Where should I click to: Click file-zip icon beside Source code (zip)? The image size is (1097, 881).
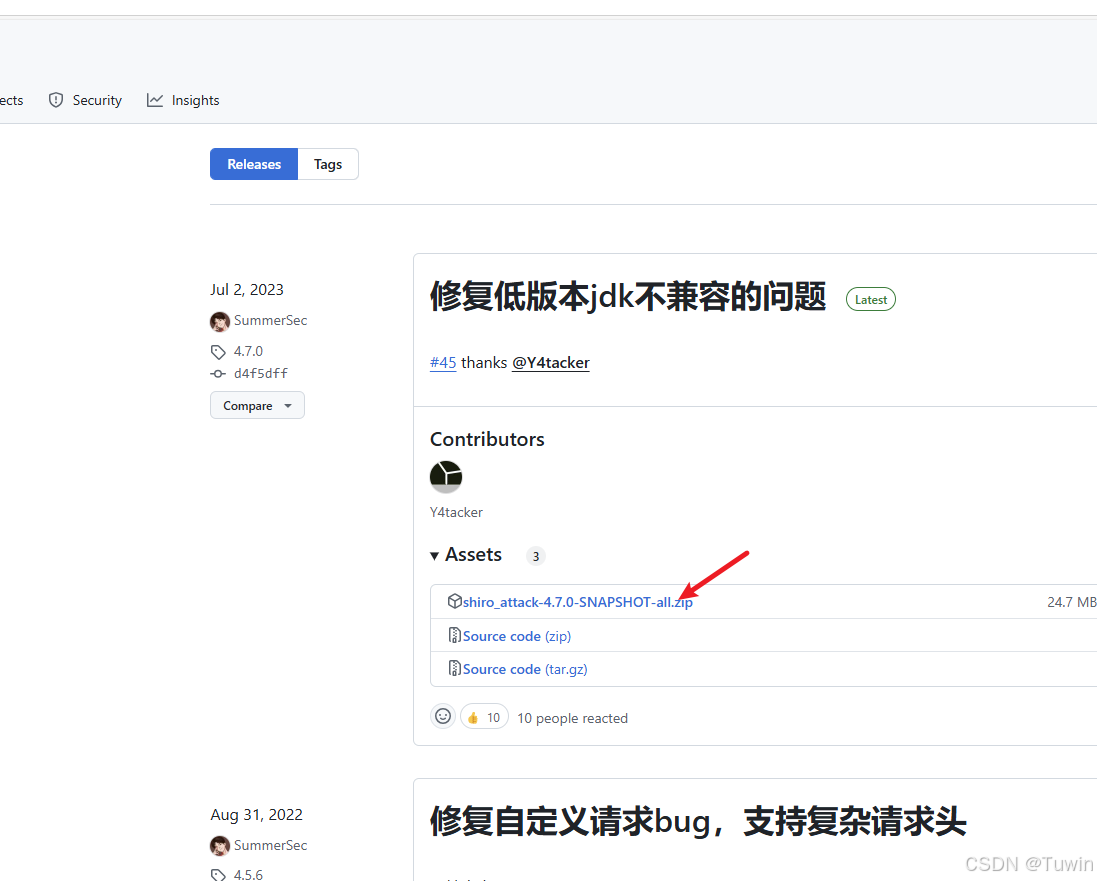pos(454,635)
